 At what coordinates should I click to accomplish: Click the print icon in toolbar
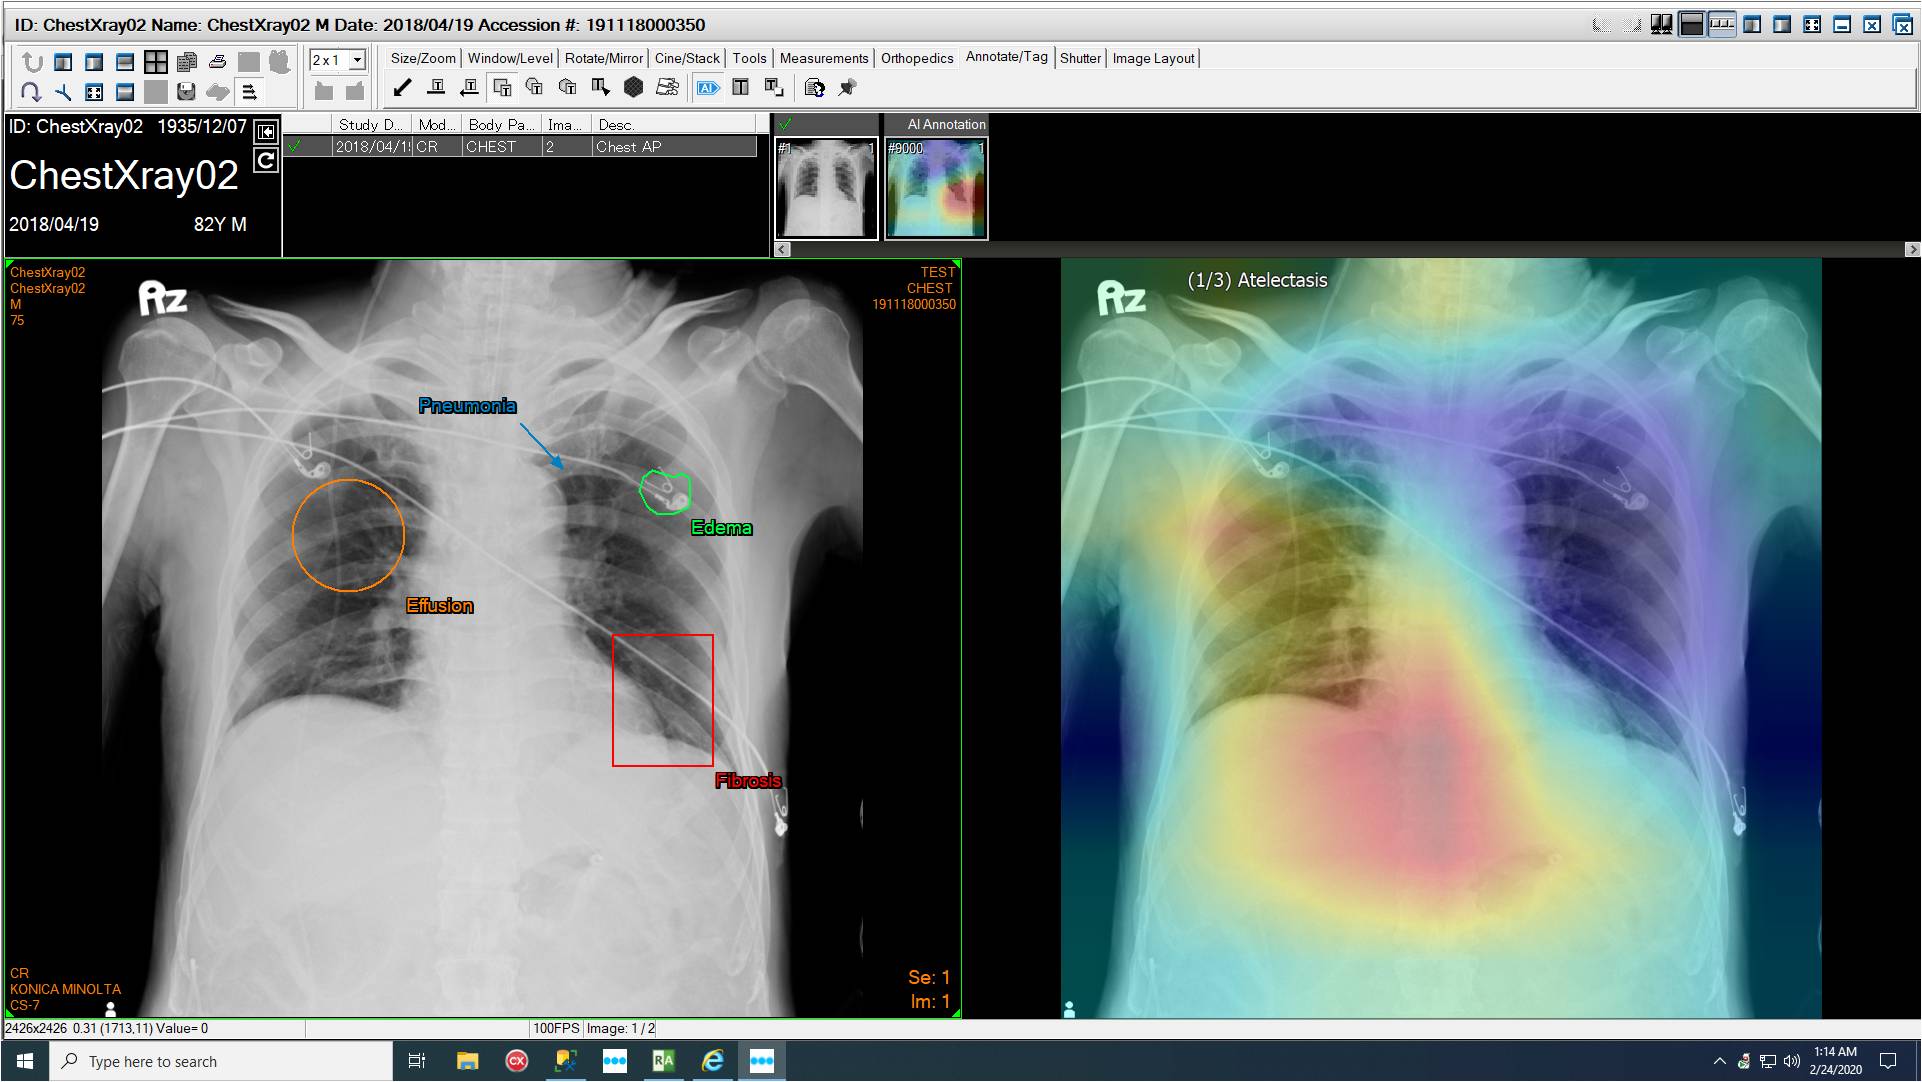(x=218, y=62)
